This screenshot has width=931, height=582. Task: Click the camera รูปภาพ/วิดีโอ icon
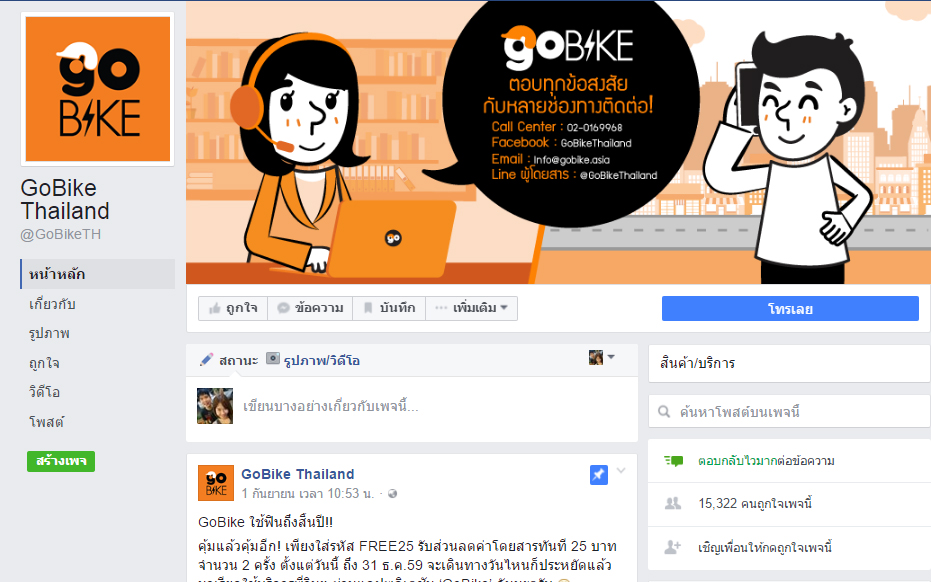(x=273, y=359)
